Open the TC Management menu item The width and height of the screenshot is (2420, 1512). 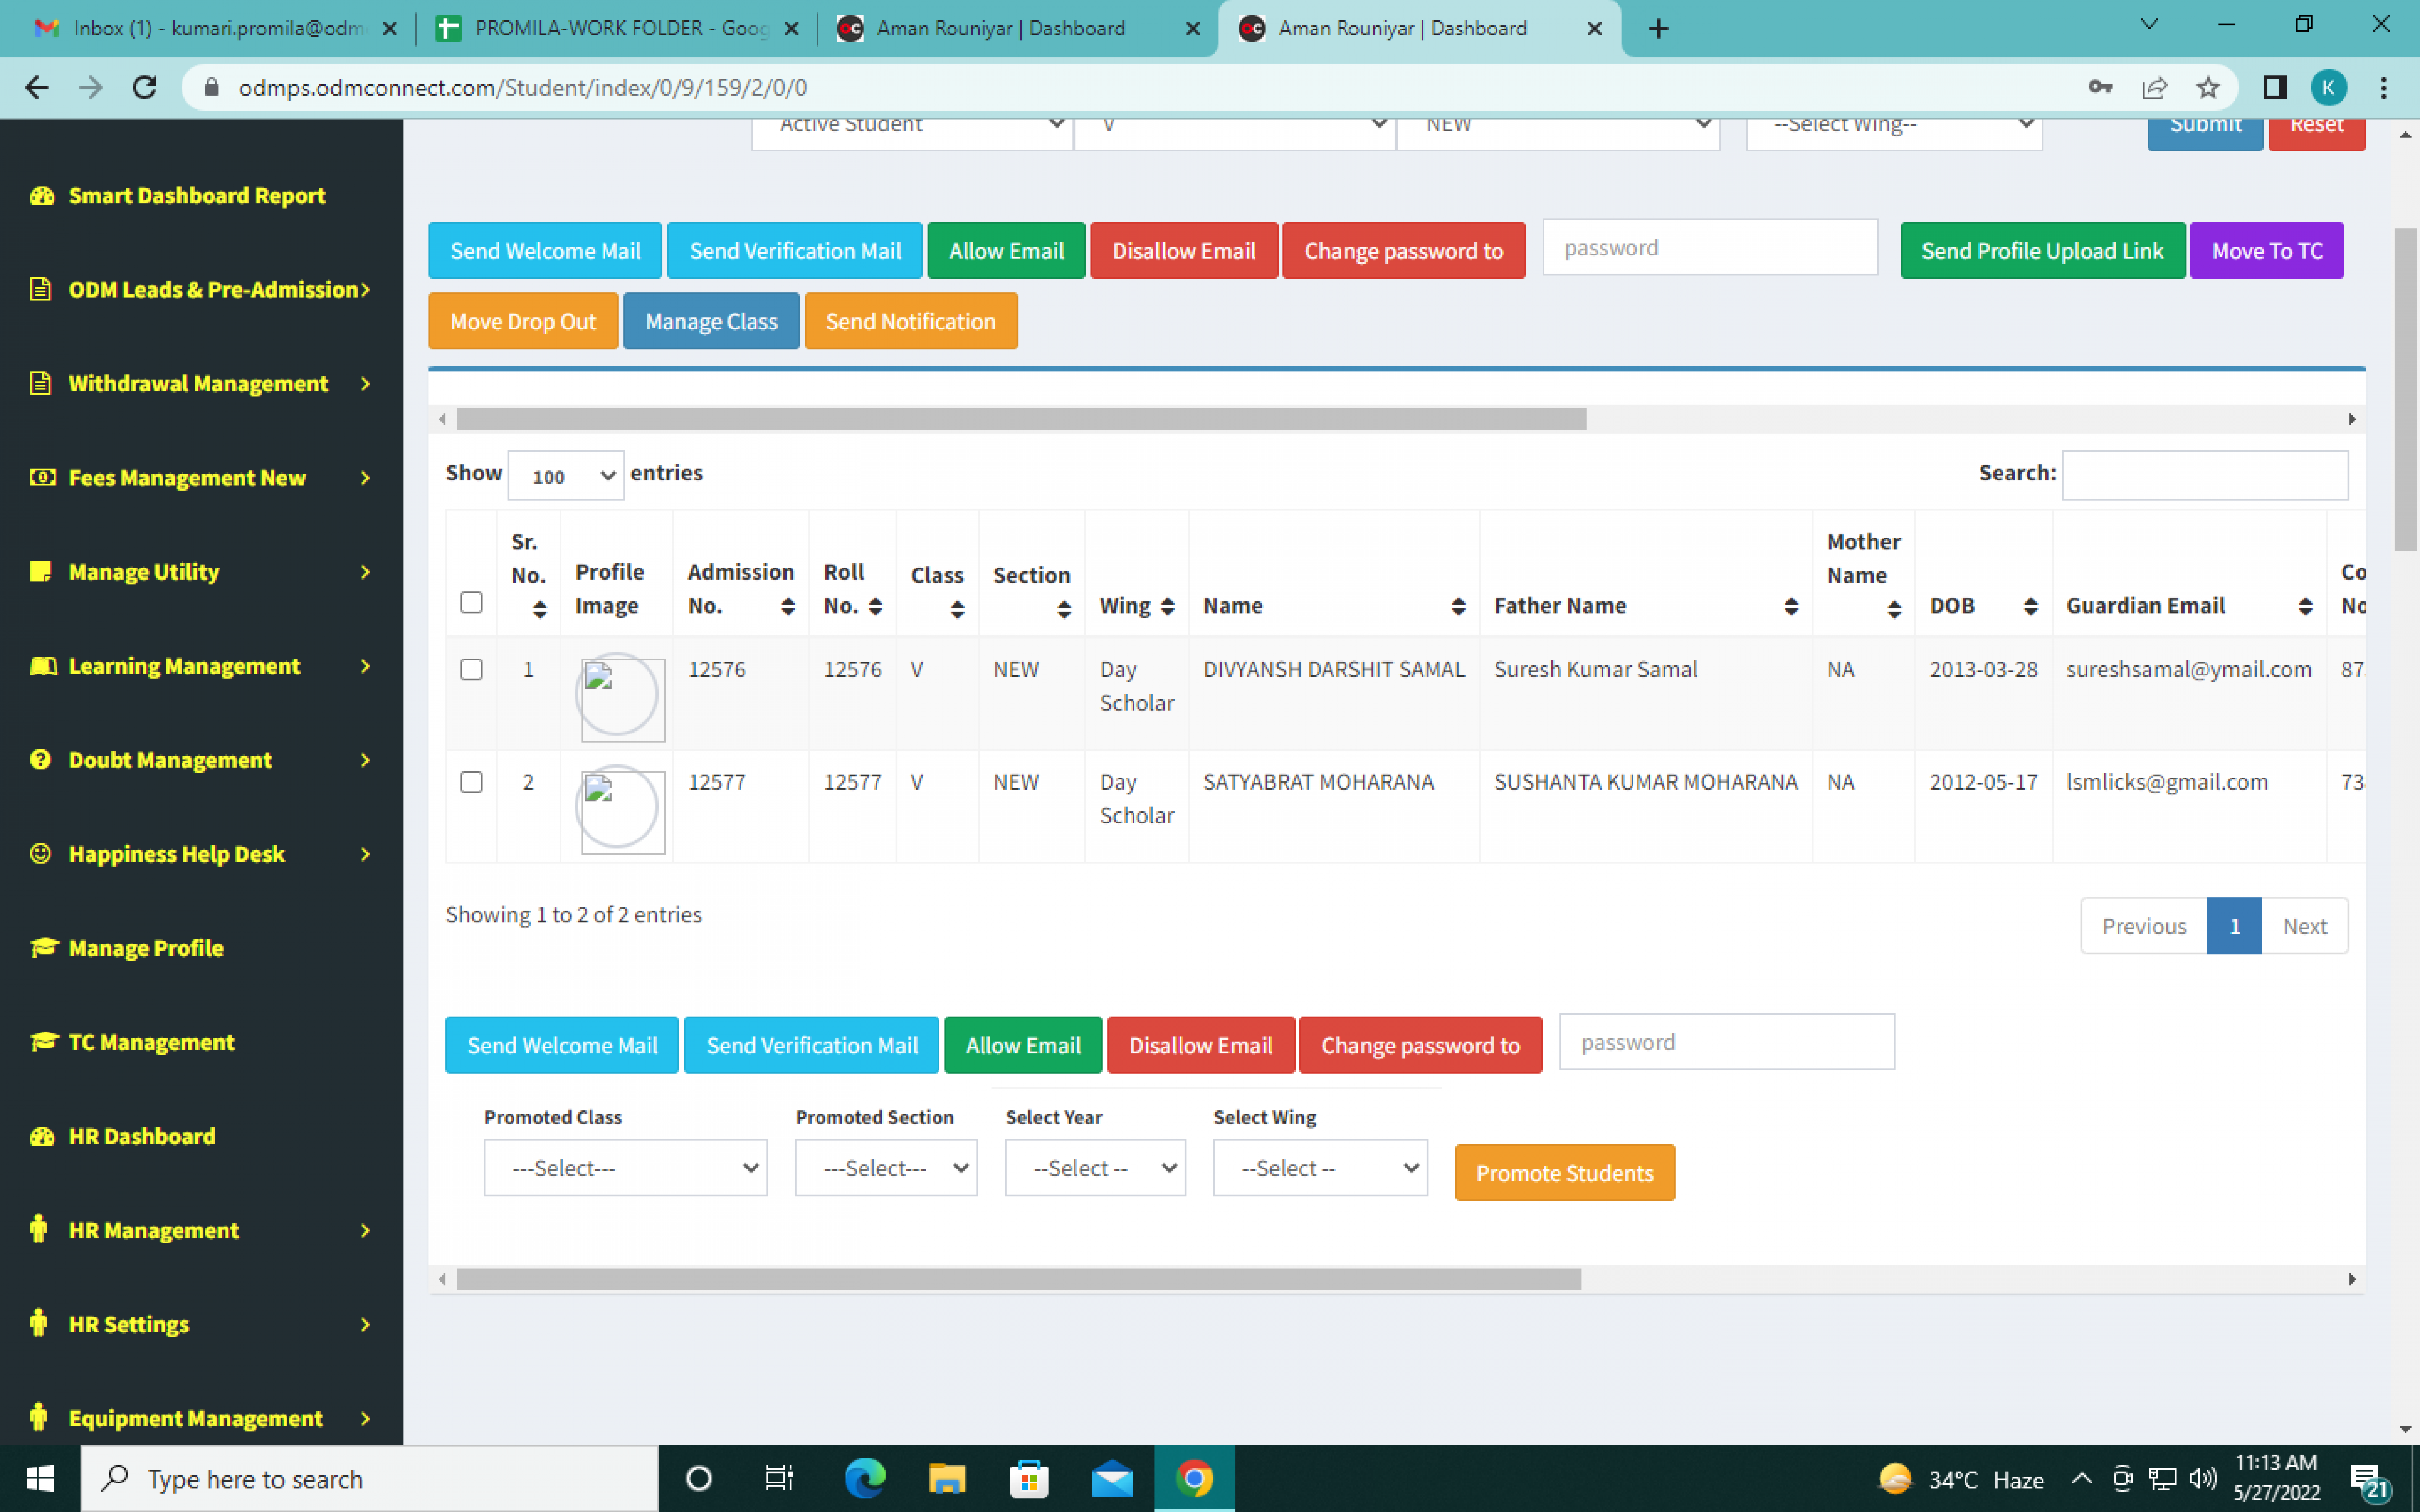[x=151, y=1042]
